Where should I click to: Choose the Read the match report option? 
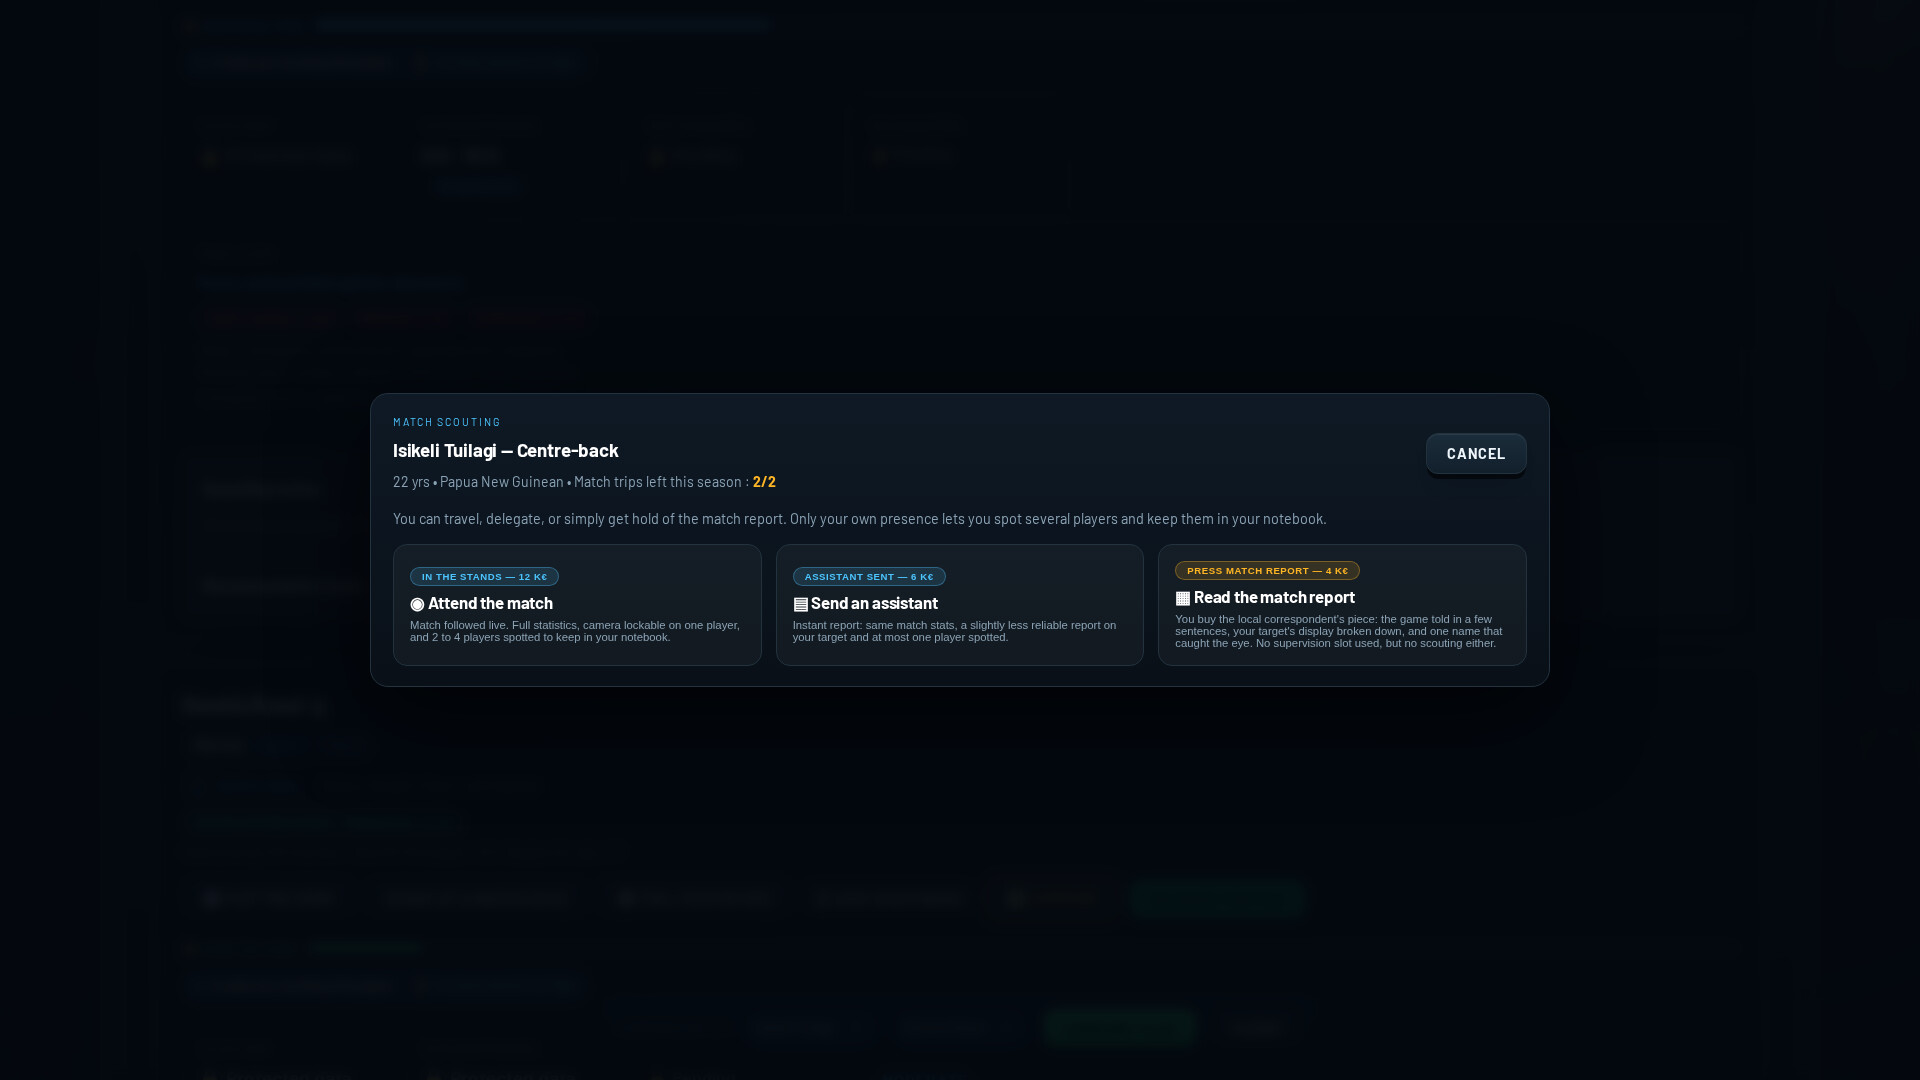coord(1342,605)
